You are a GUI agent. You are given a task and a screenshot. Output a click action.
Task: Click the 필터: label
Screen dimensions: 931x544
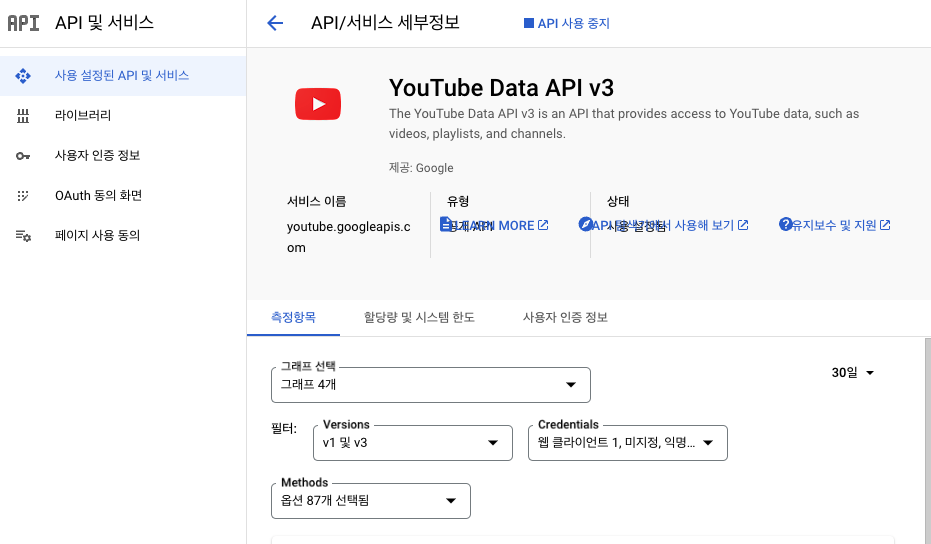point(284,428)
